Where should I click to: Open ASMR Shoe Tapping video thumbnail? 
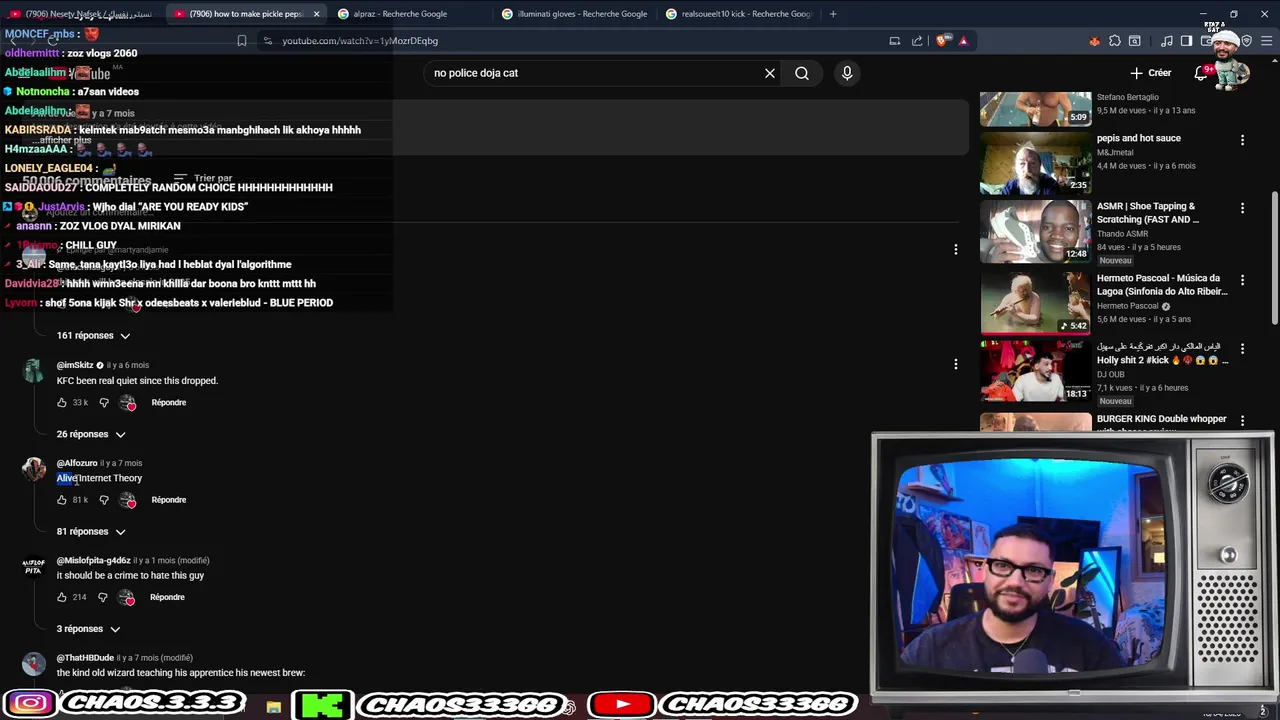coord(1035,231)
